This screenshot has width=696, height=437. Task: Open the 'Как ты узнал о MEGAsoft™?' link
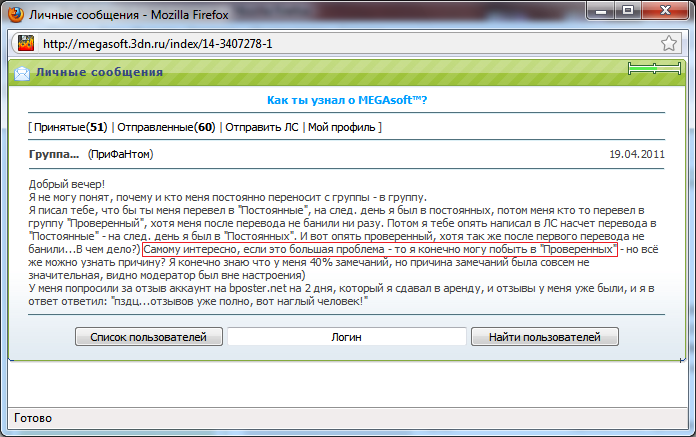347,100
